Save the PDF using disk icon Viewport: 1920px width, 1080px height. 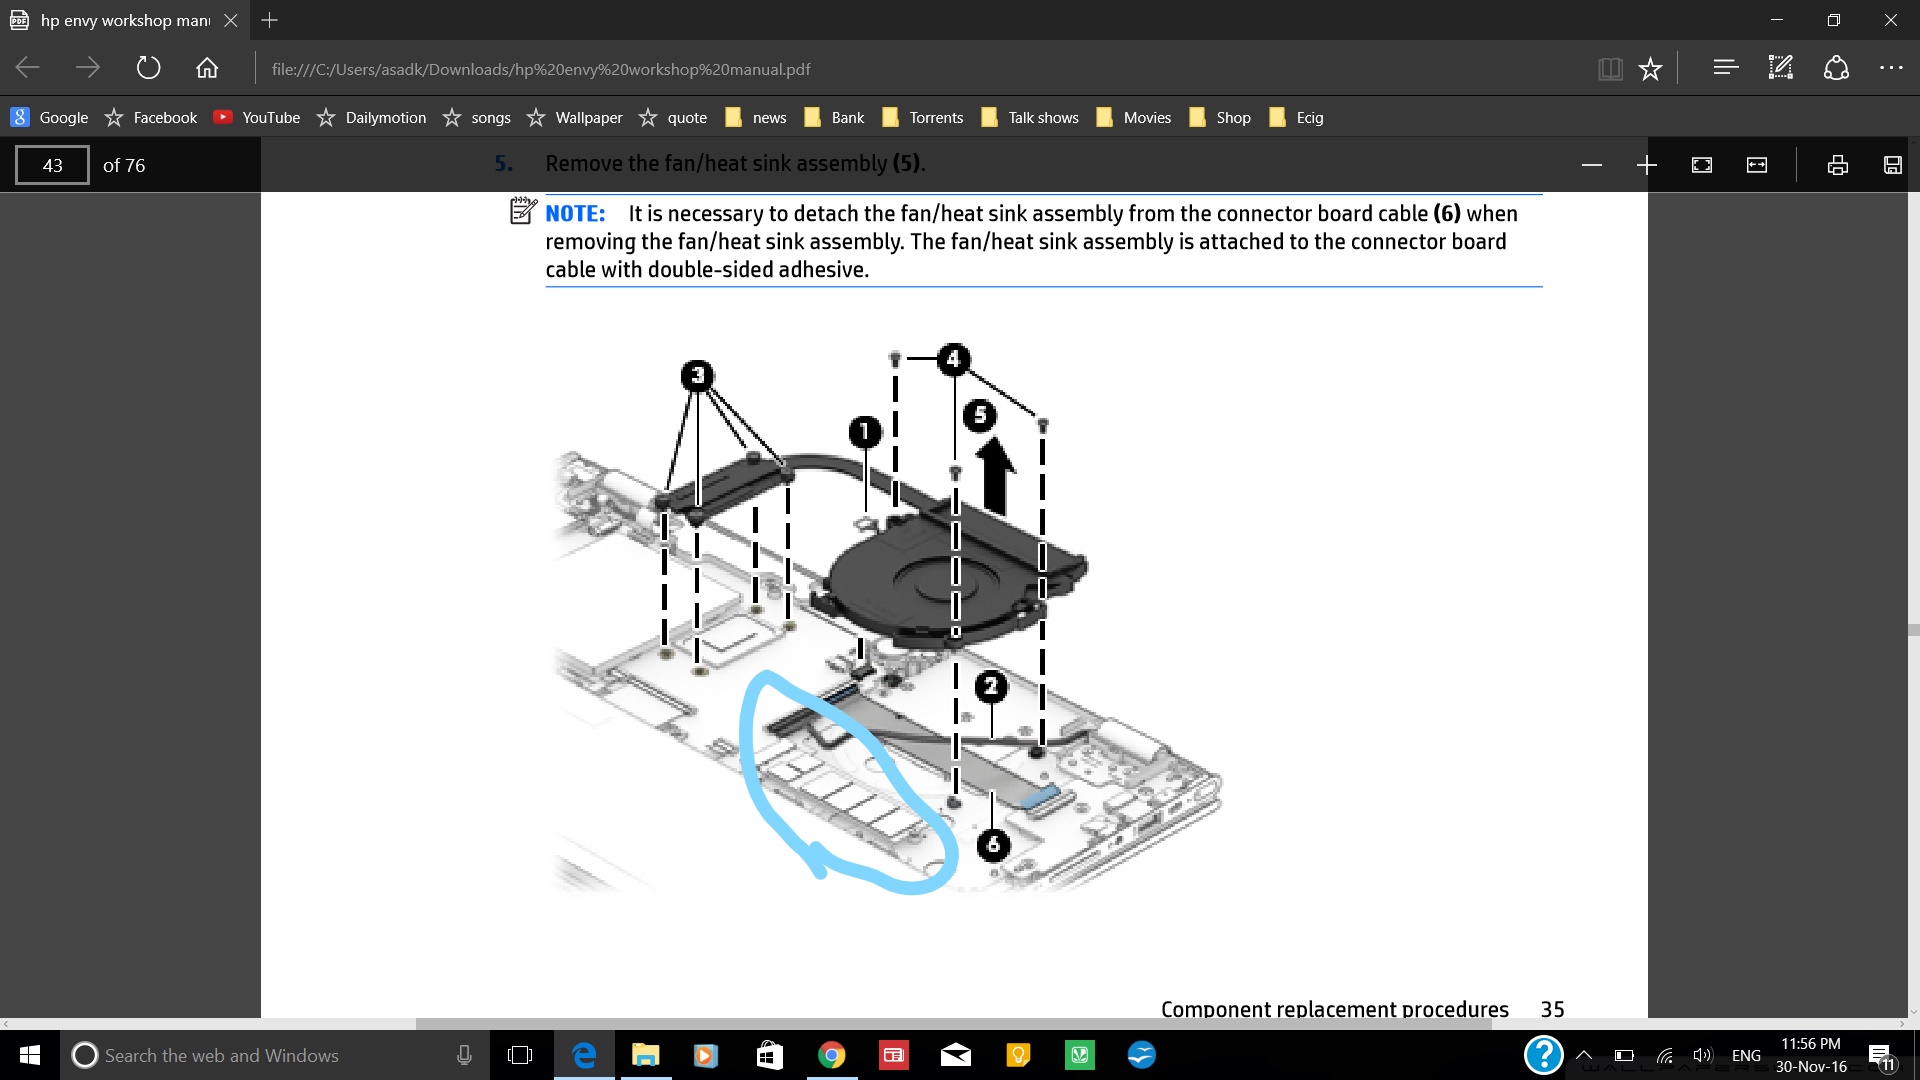click(1893, 165)
